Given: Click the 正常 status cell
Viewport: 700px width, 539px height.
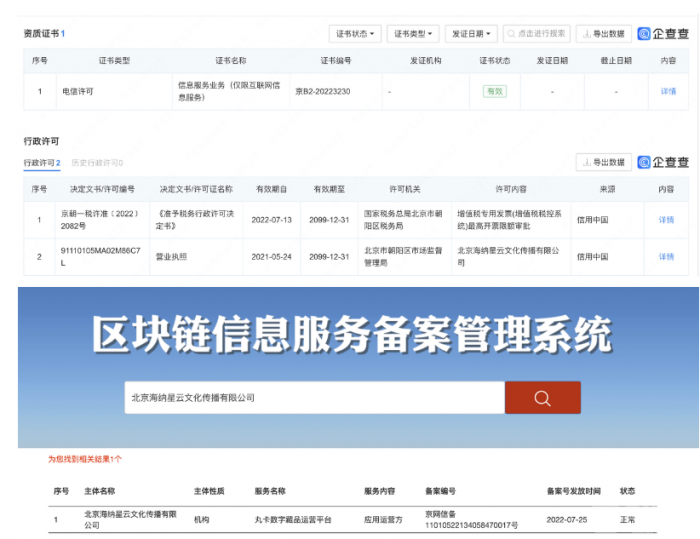Looking at the screenshot, I should (627, 520).
